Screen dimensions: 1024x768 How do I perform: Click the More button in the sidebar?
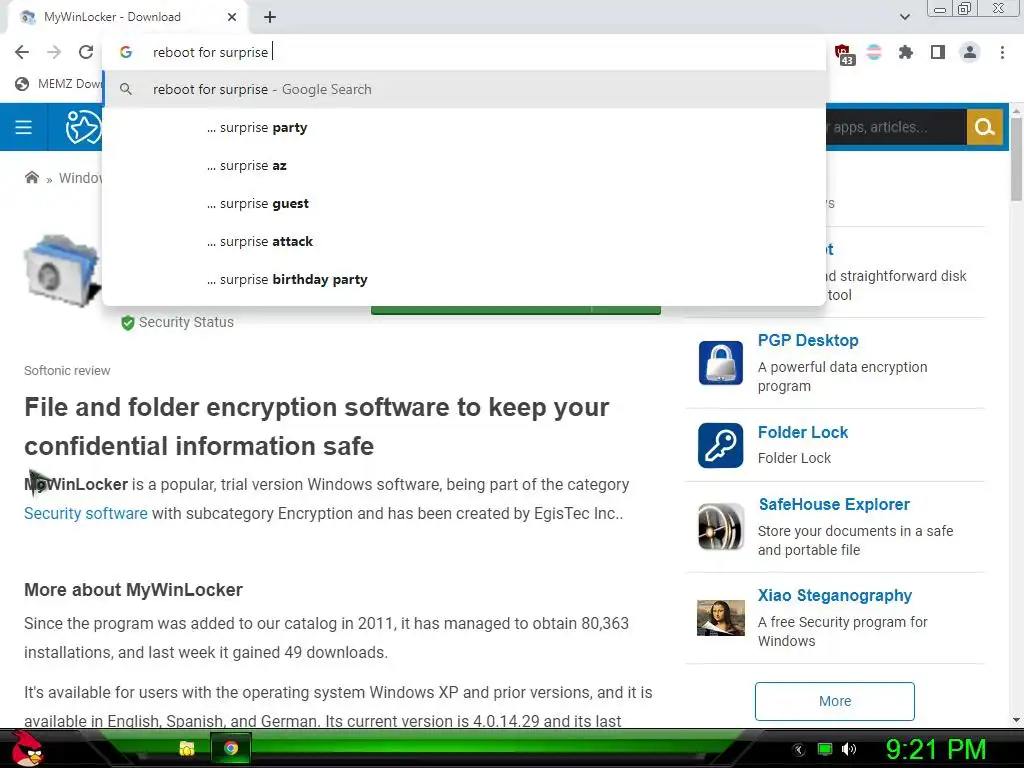pyautogui.click(x=835, y=701)
